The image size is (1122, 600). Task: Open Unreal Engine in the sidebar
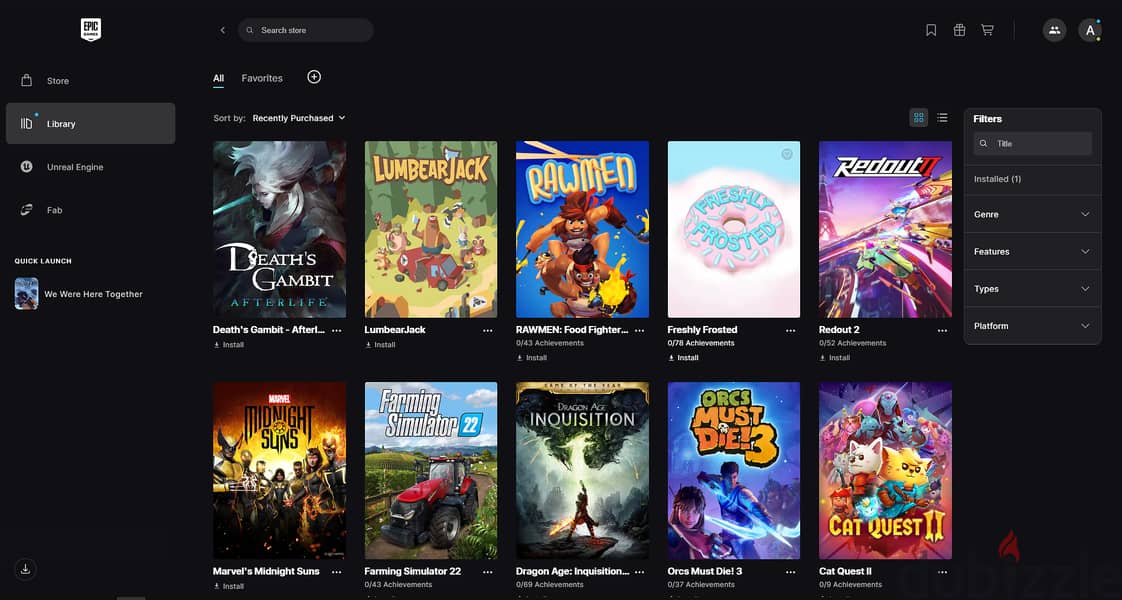click(x=90, y=167)
